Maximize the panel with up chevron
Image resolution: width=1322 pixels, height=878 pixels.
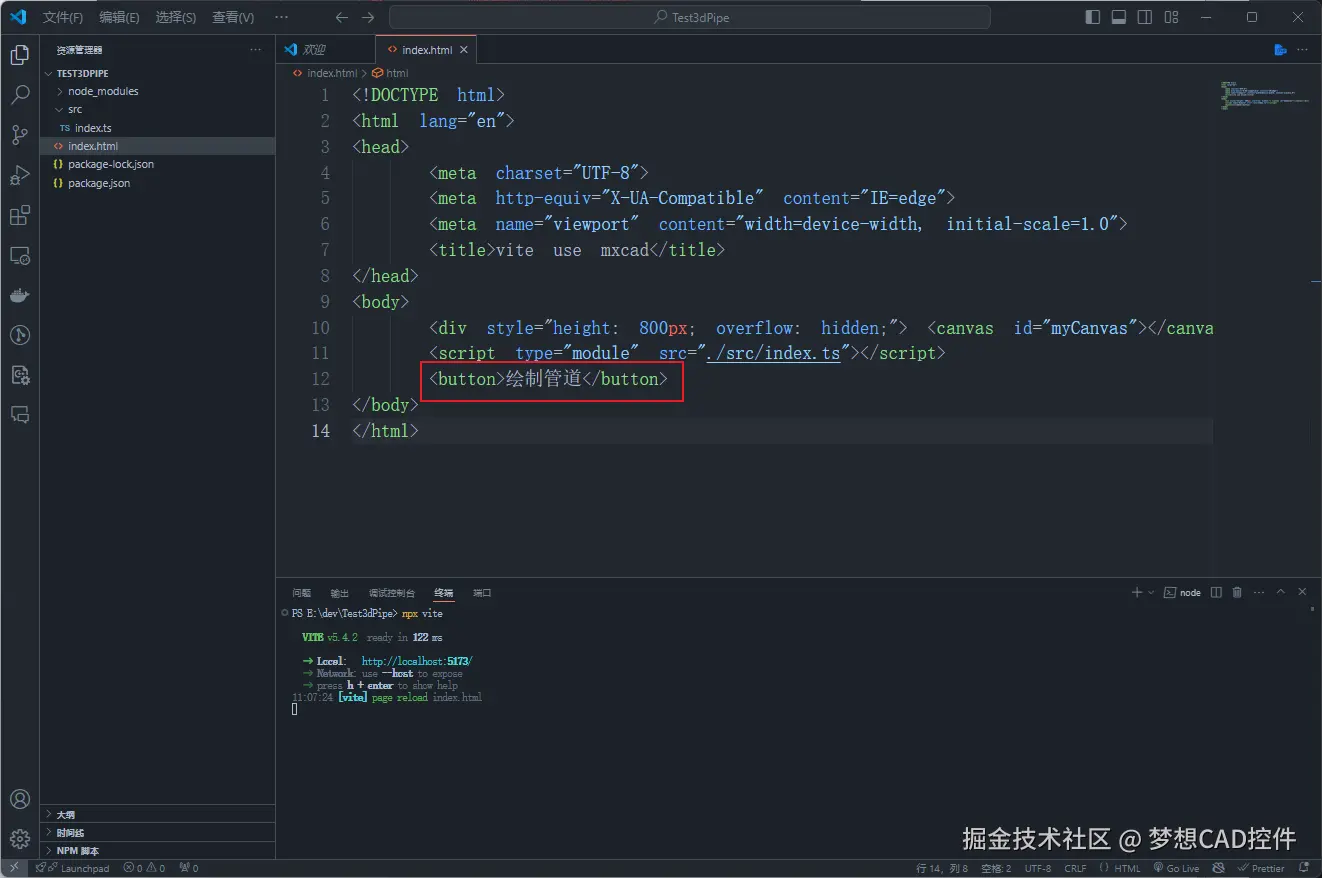point(1282,592)
